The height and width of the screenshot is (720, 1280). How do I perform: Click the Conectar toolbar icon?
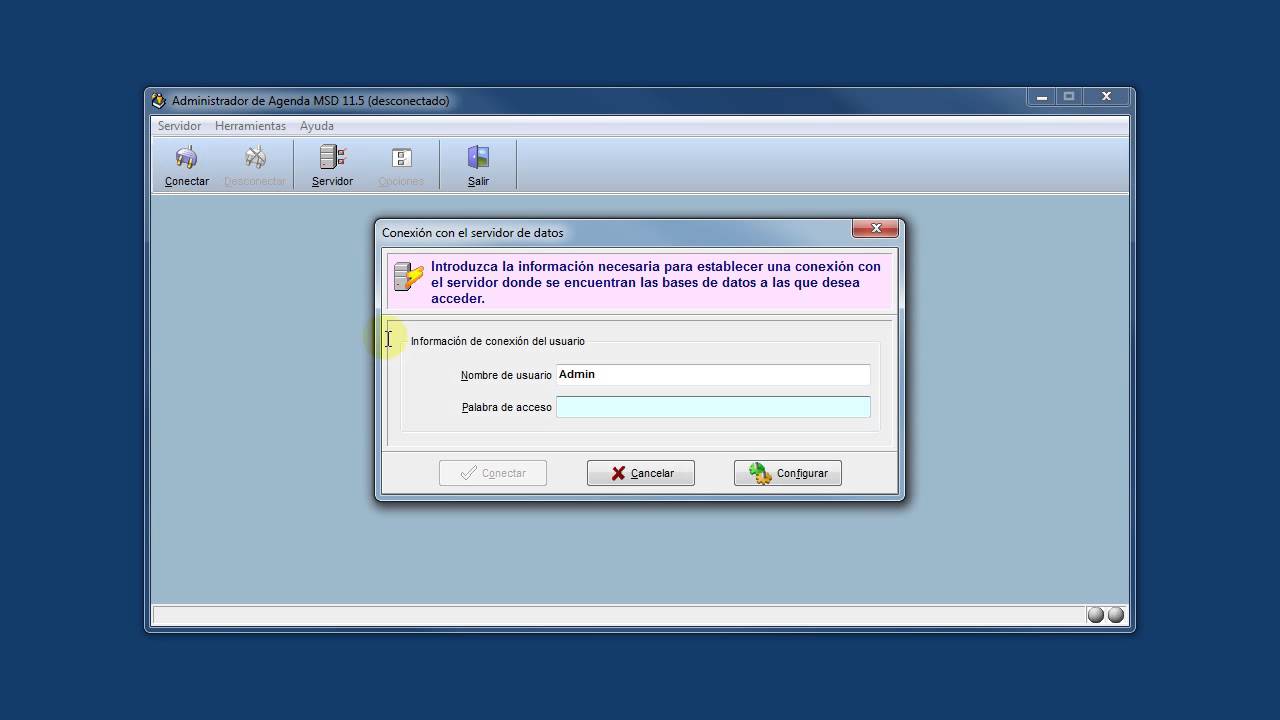[x=187, y=166]
